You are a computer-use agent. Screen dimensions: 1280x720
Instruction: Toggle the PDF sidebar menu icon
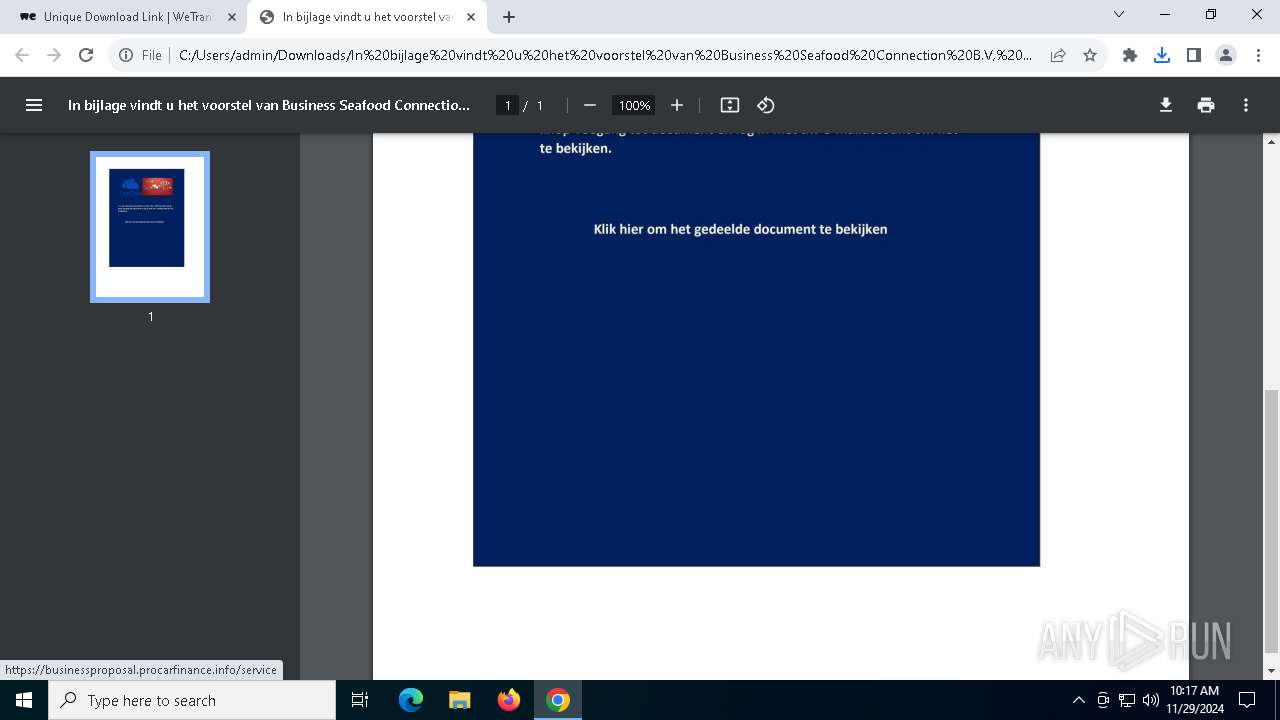(x=34, y=105)
